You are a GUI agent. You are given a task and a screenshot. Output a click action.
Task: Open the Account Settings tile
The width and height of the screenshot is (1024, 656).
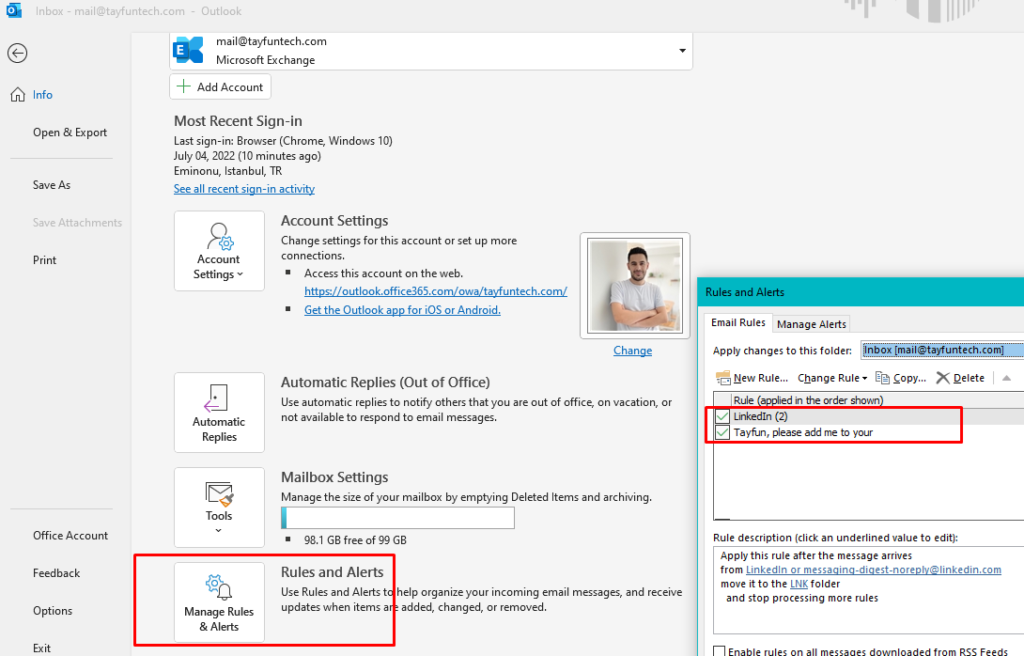click(x=219, y=251)
